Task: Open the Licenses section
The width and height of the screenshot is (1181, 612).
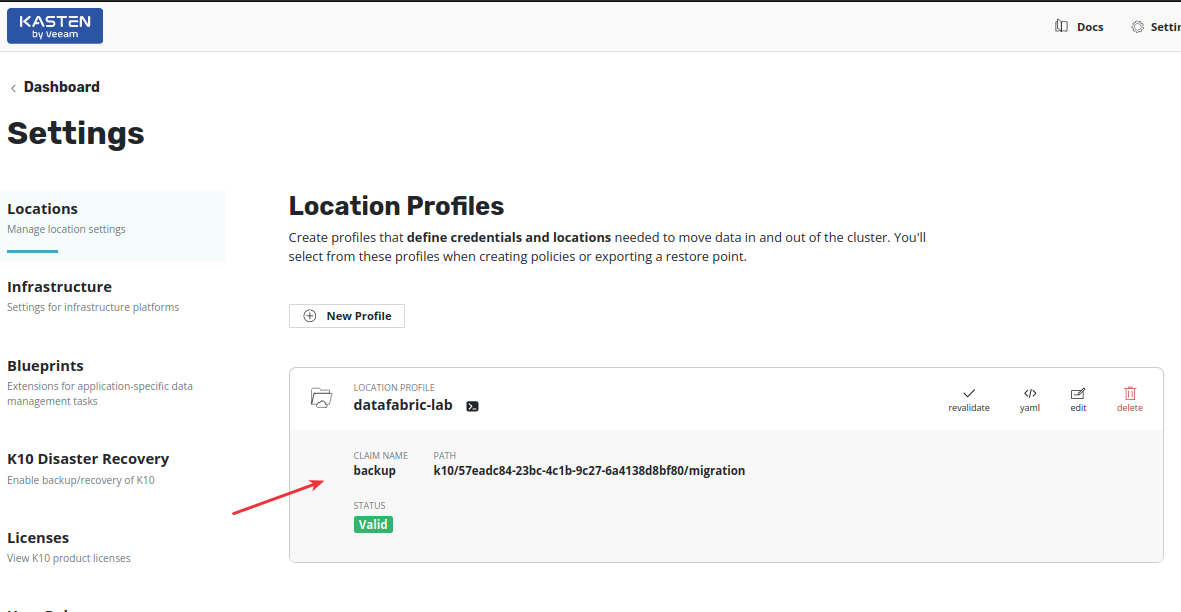Action: click(38, 538)
